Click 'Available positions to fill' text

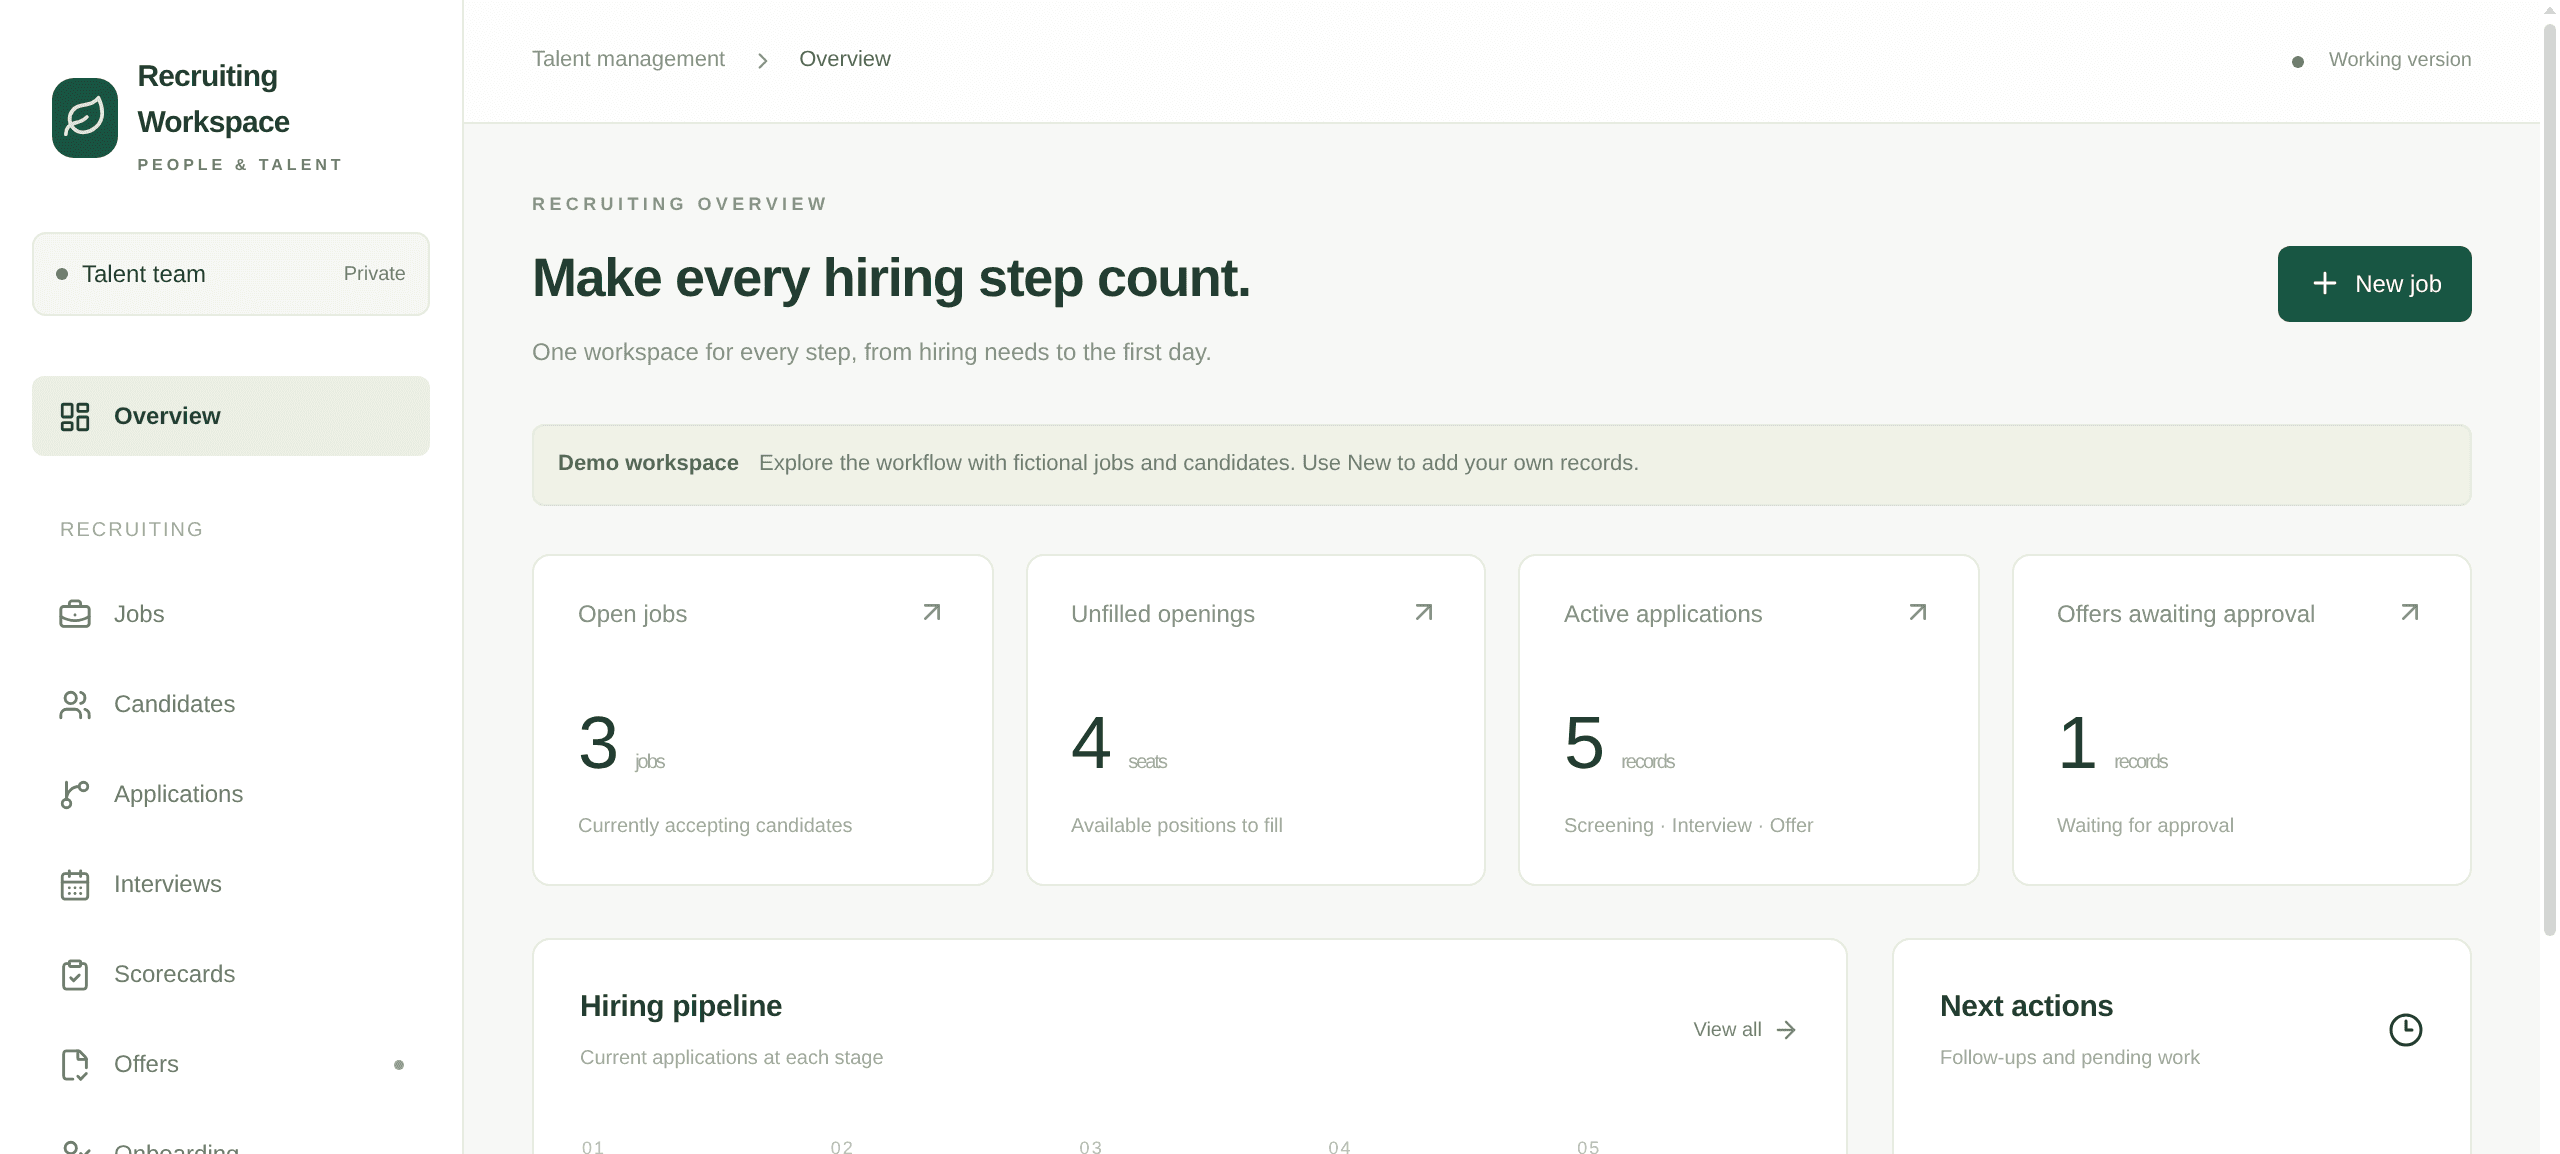click(x=1177, y=825)
